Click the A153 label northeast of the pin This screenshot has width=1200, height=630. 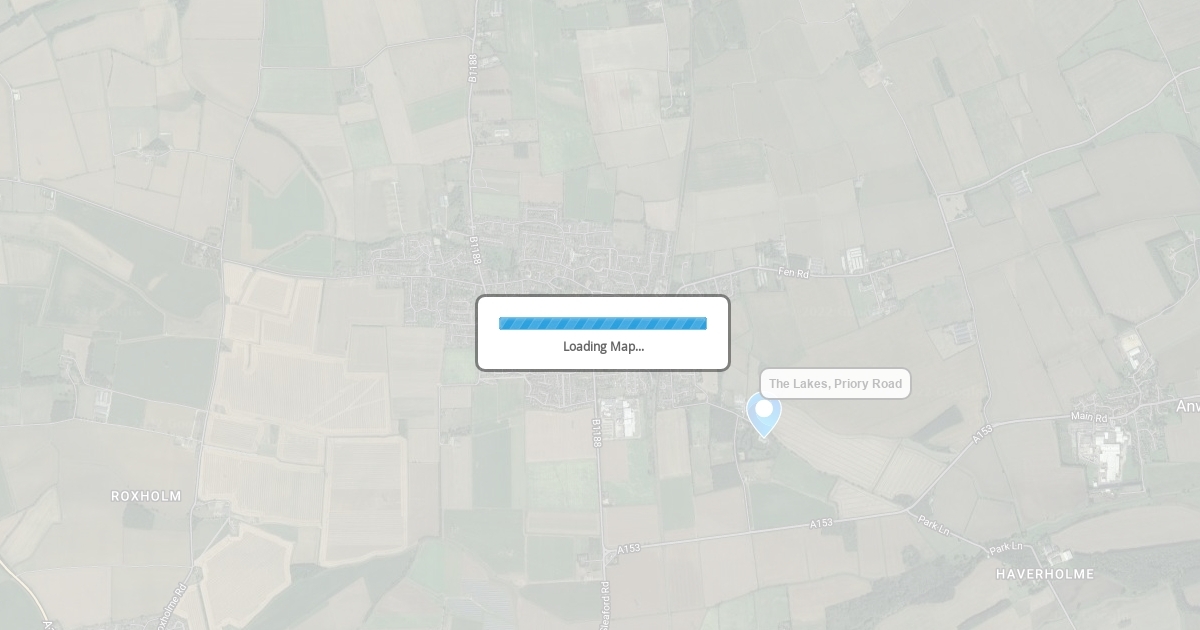[x=982, y=433]
